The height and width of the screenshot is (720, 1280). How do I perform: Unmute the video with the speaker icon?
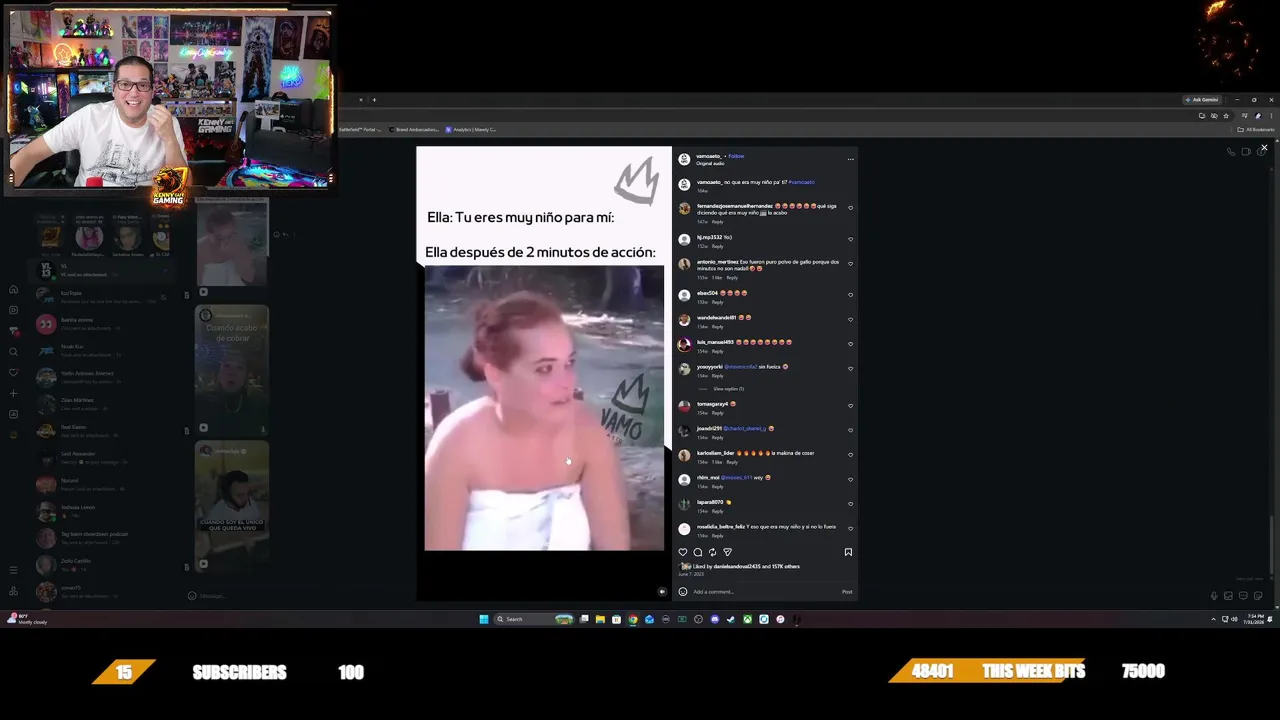click(662, 592)
